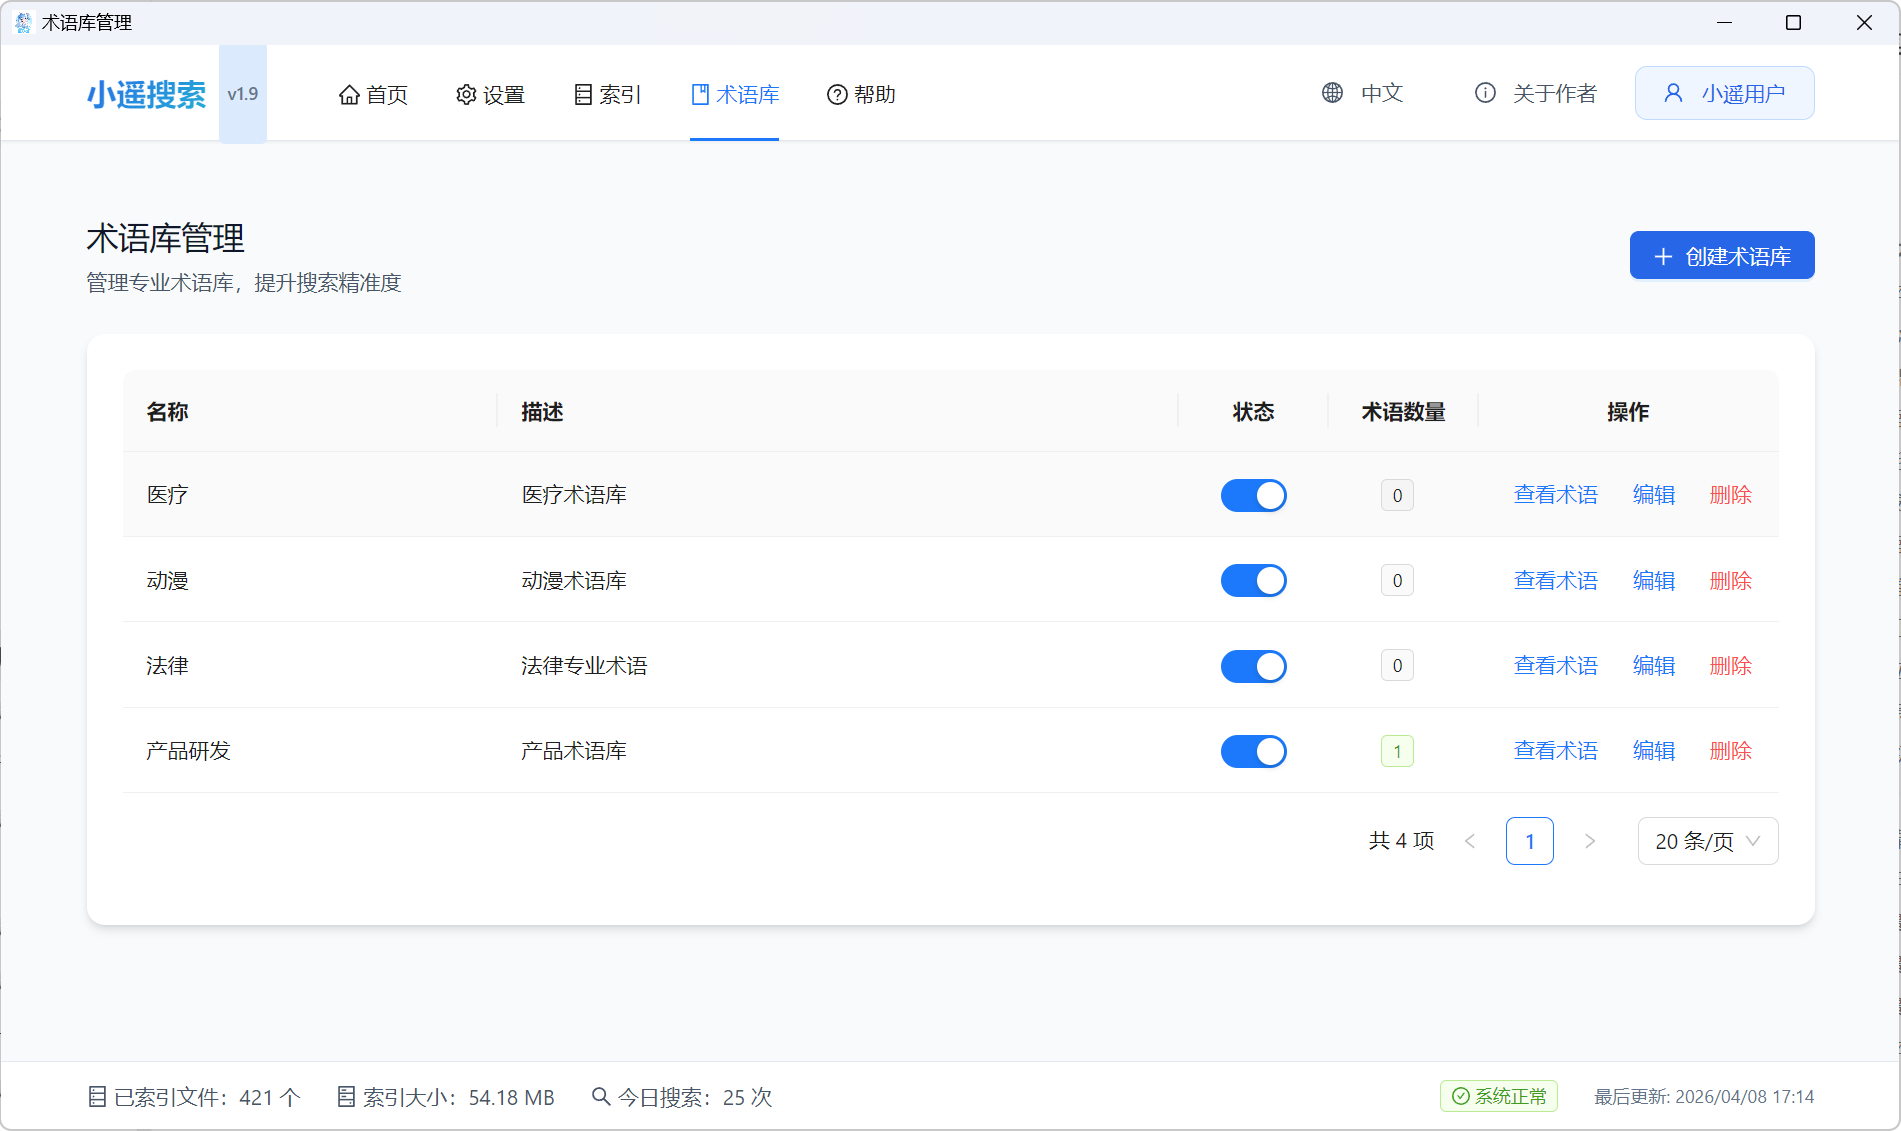Image resolution: width=1901 pixels, height=1131 pixels.
Task: Go to previous page with left chevron
Action: [x=1470, y=841]
